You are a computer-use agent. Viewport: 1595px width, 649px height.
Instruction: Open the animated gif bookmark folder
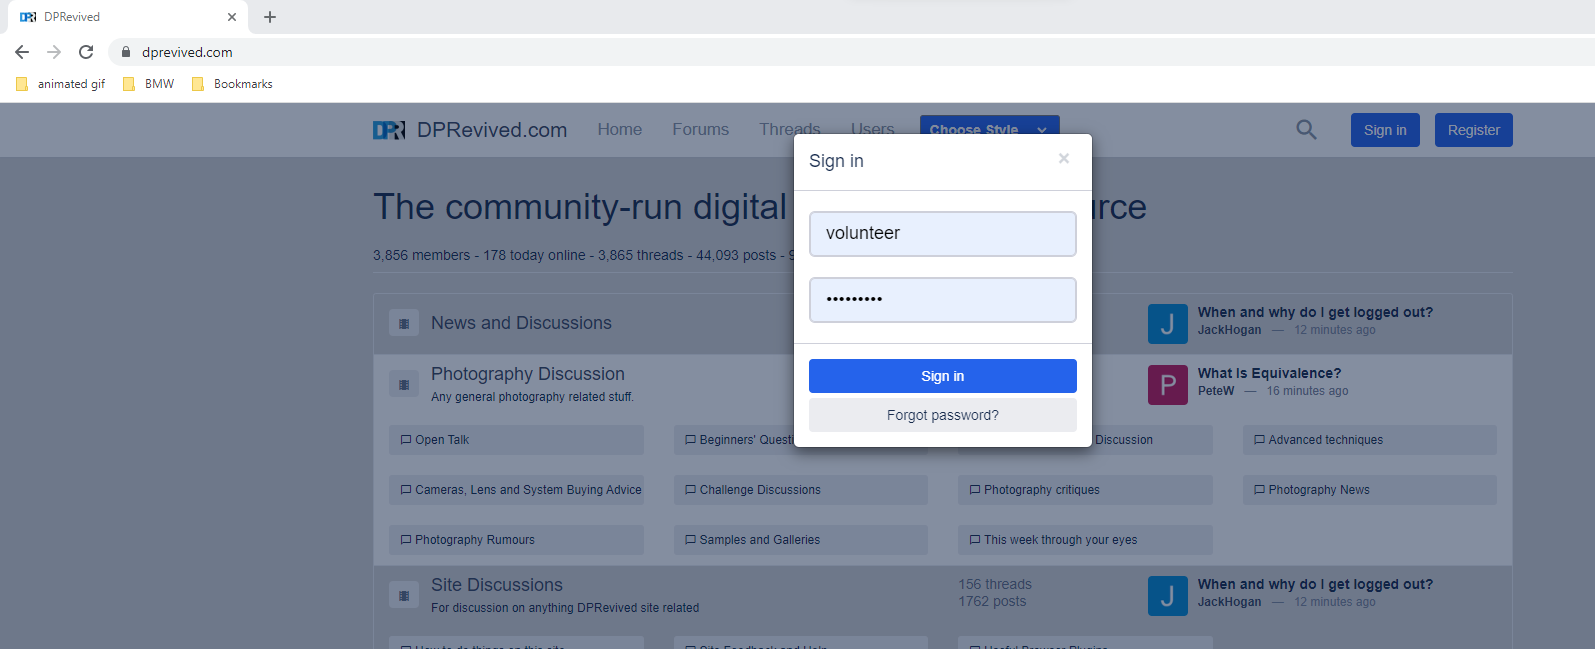tap(60, 84)
